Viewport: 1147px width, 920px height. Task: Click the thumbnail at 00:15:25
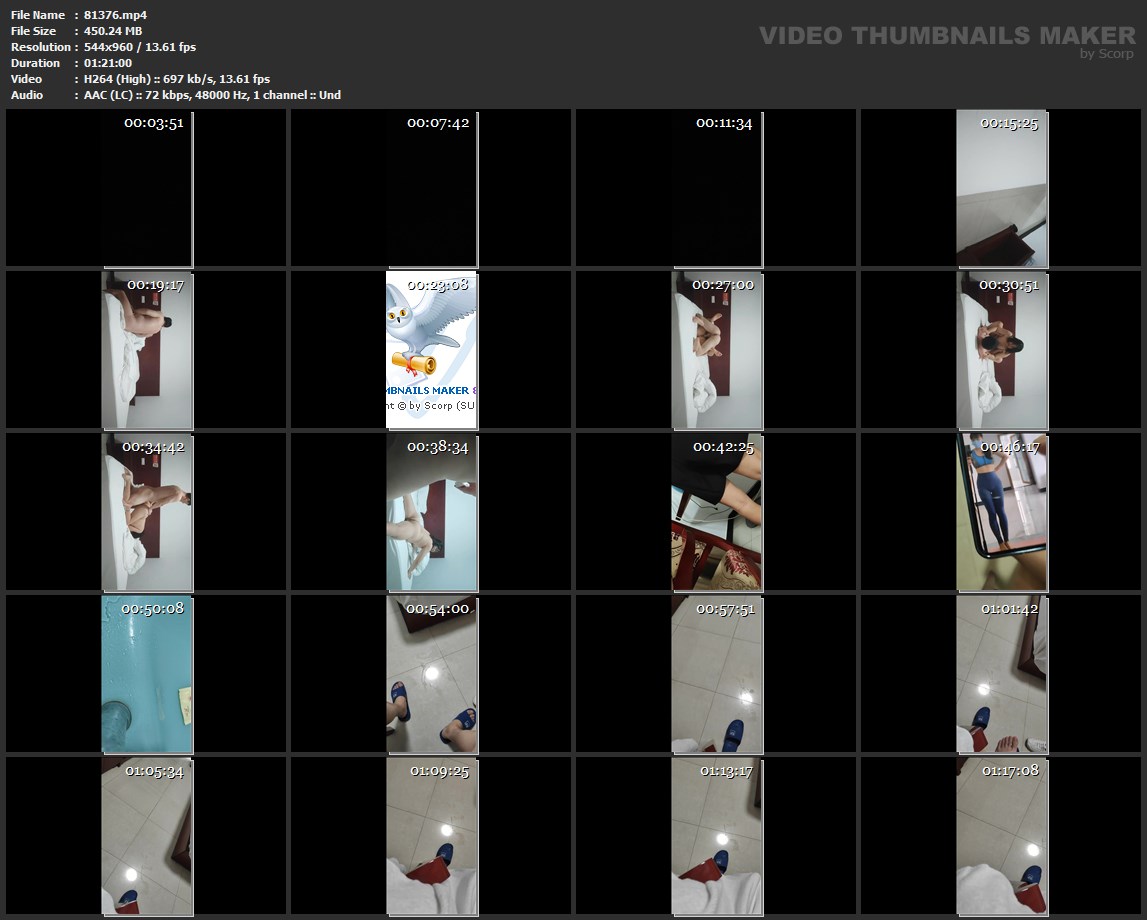pyautogui.click(x=1001, y=188)
